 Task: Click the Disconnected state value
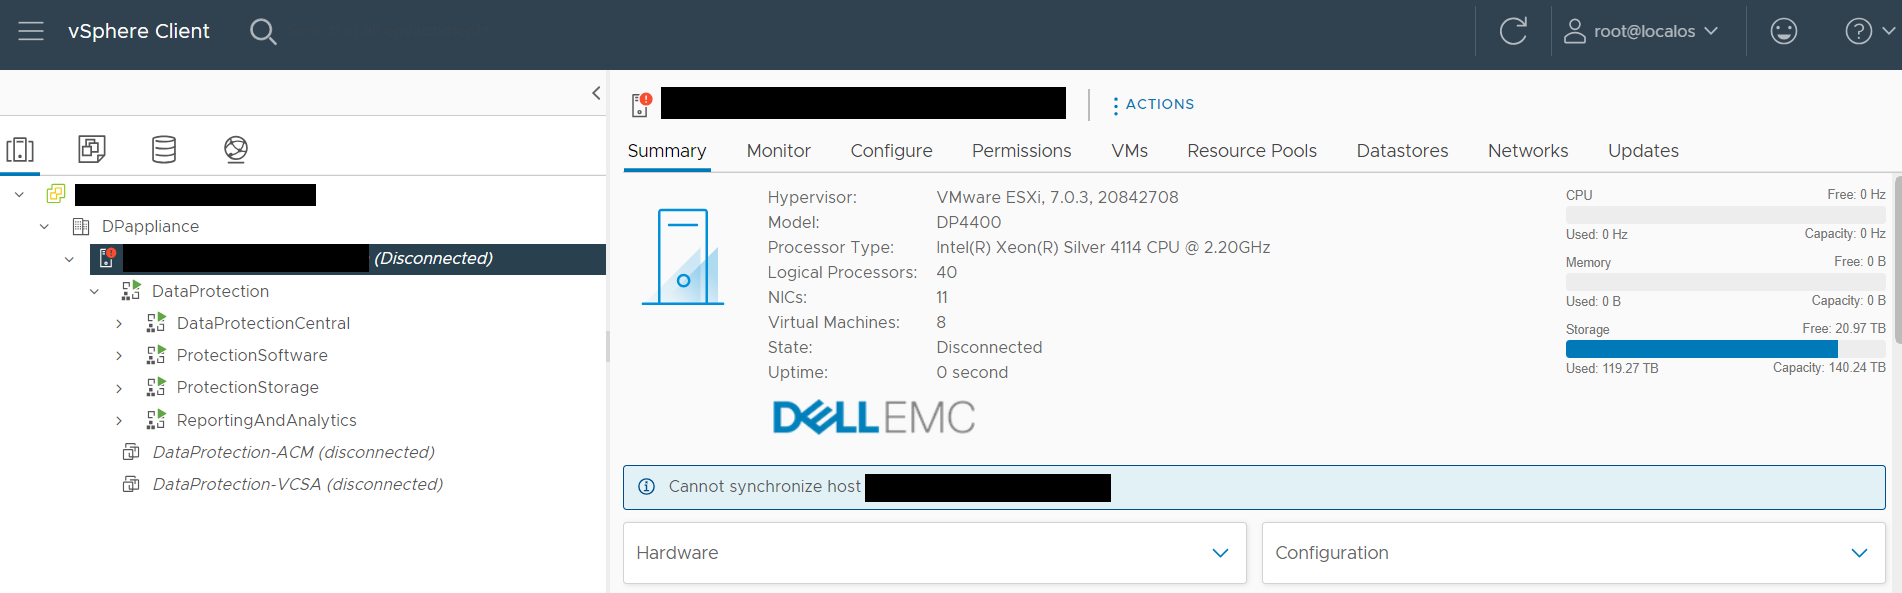pyautogui.click(x=989, y=348)
